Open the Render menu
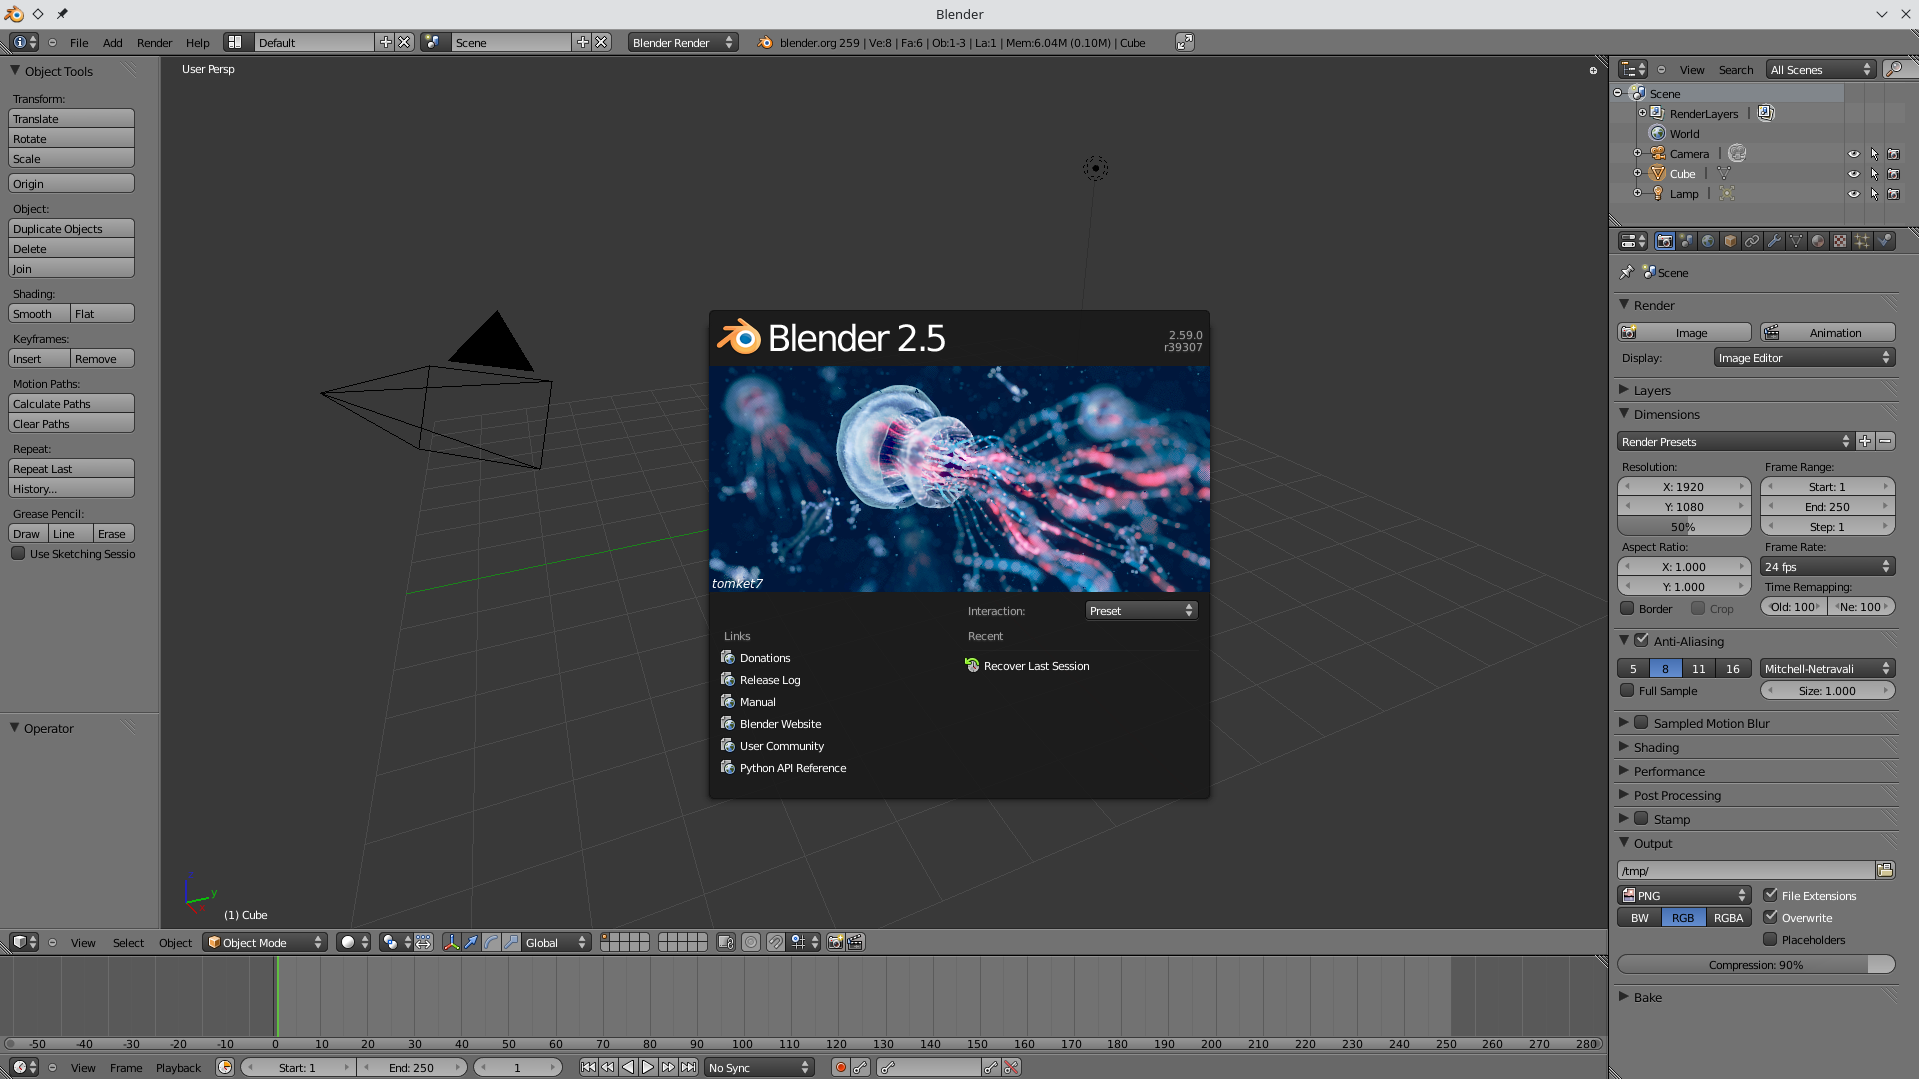This screenshot has height=1079, width=1919. (154, 43)
